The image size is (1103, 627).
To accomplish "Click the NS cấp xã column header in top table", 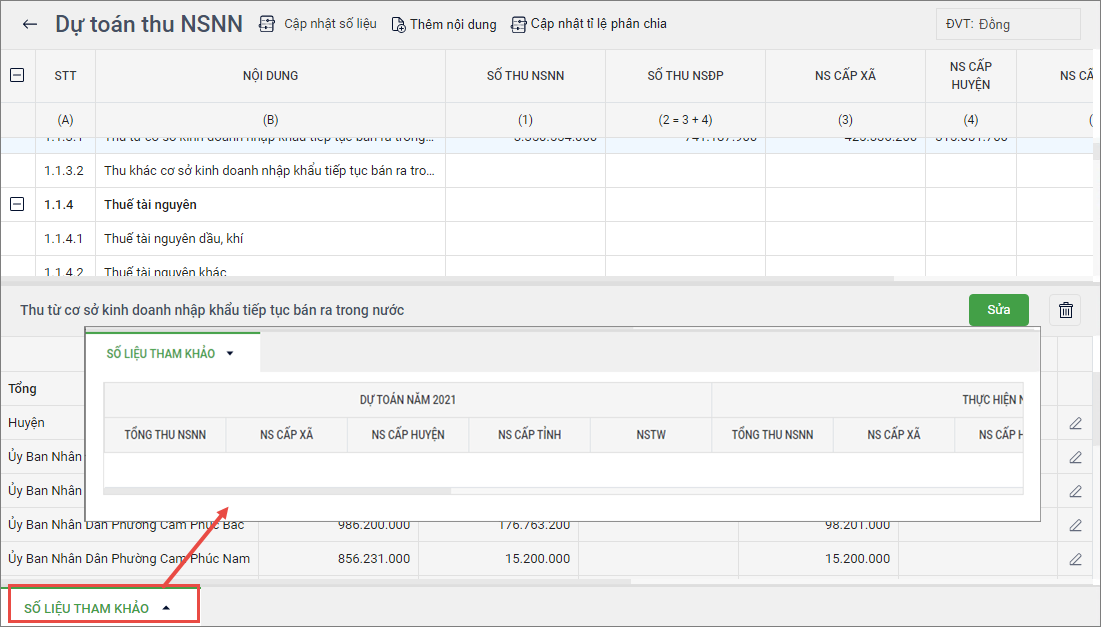I will pos(845,76).
